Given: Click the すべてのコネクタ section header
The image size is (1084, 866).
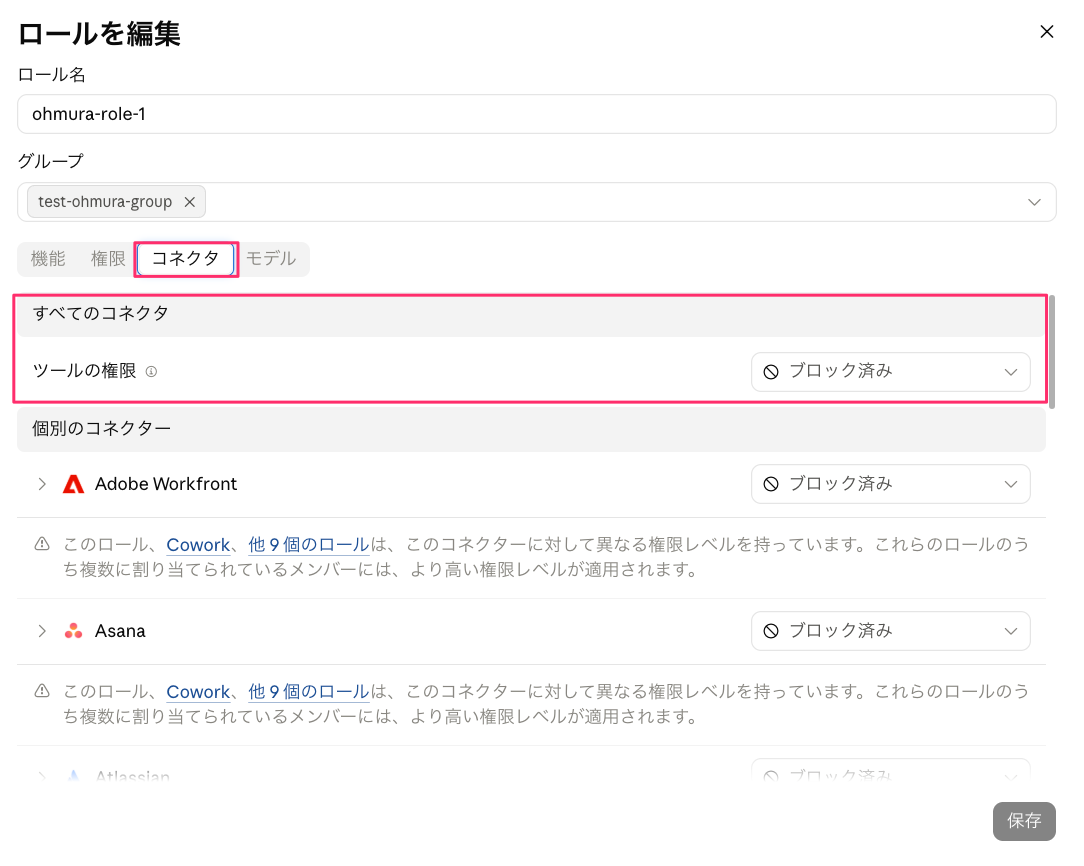Looking at the screenshot, I should click(531, 315).
